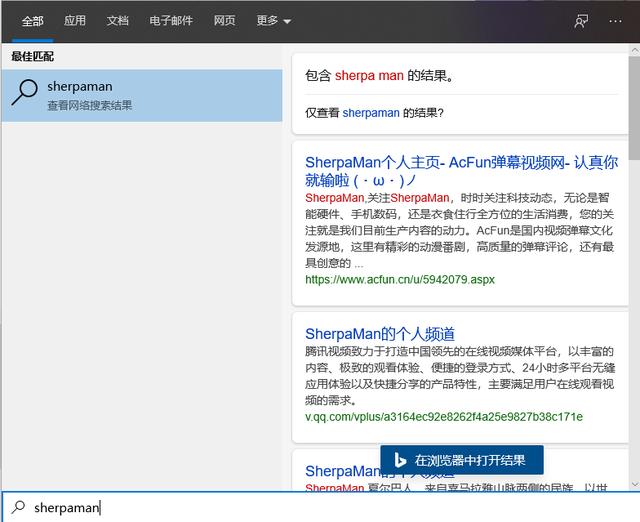Click the feedback icon in top bar
Screen dimensions: 640x522
click(x=581, y=21)
